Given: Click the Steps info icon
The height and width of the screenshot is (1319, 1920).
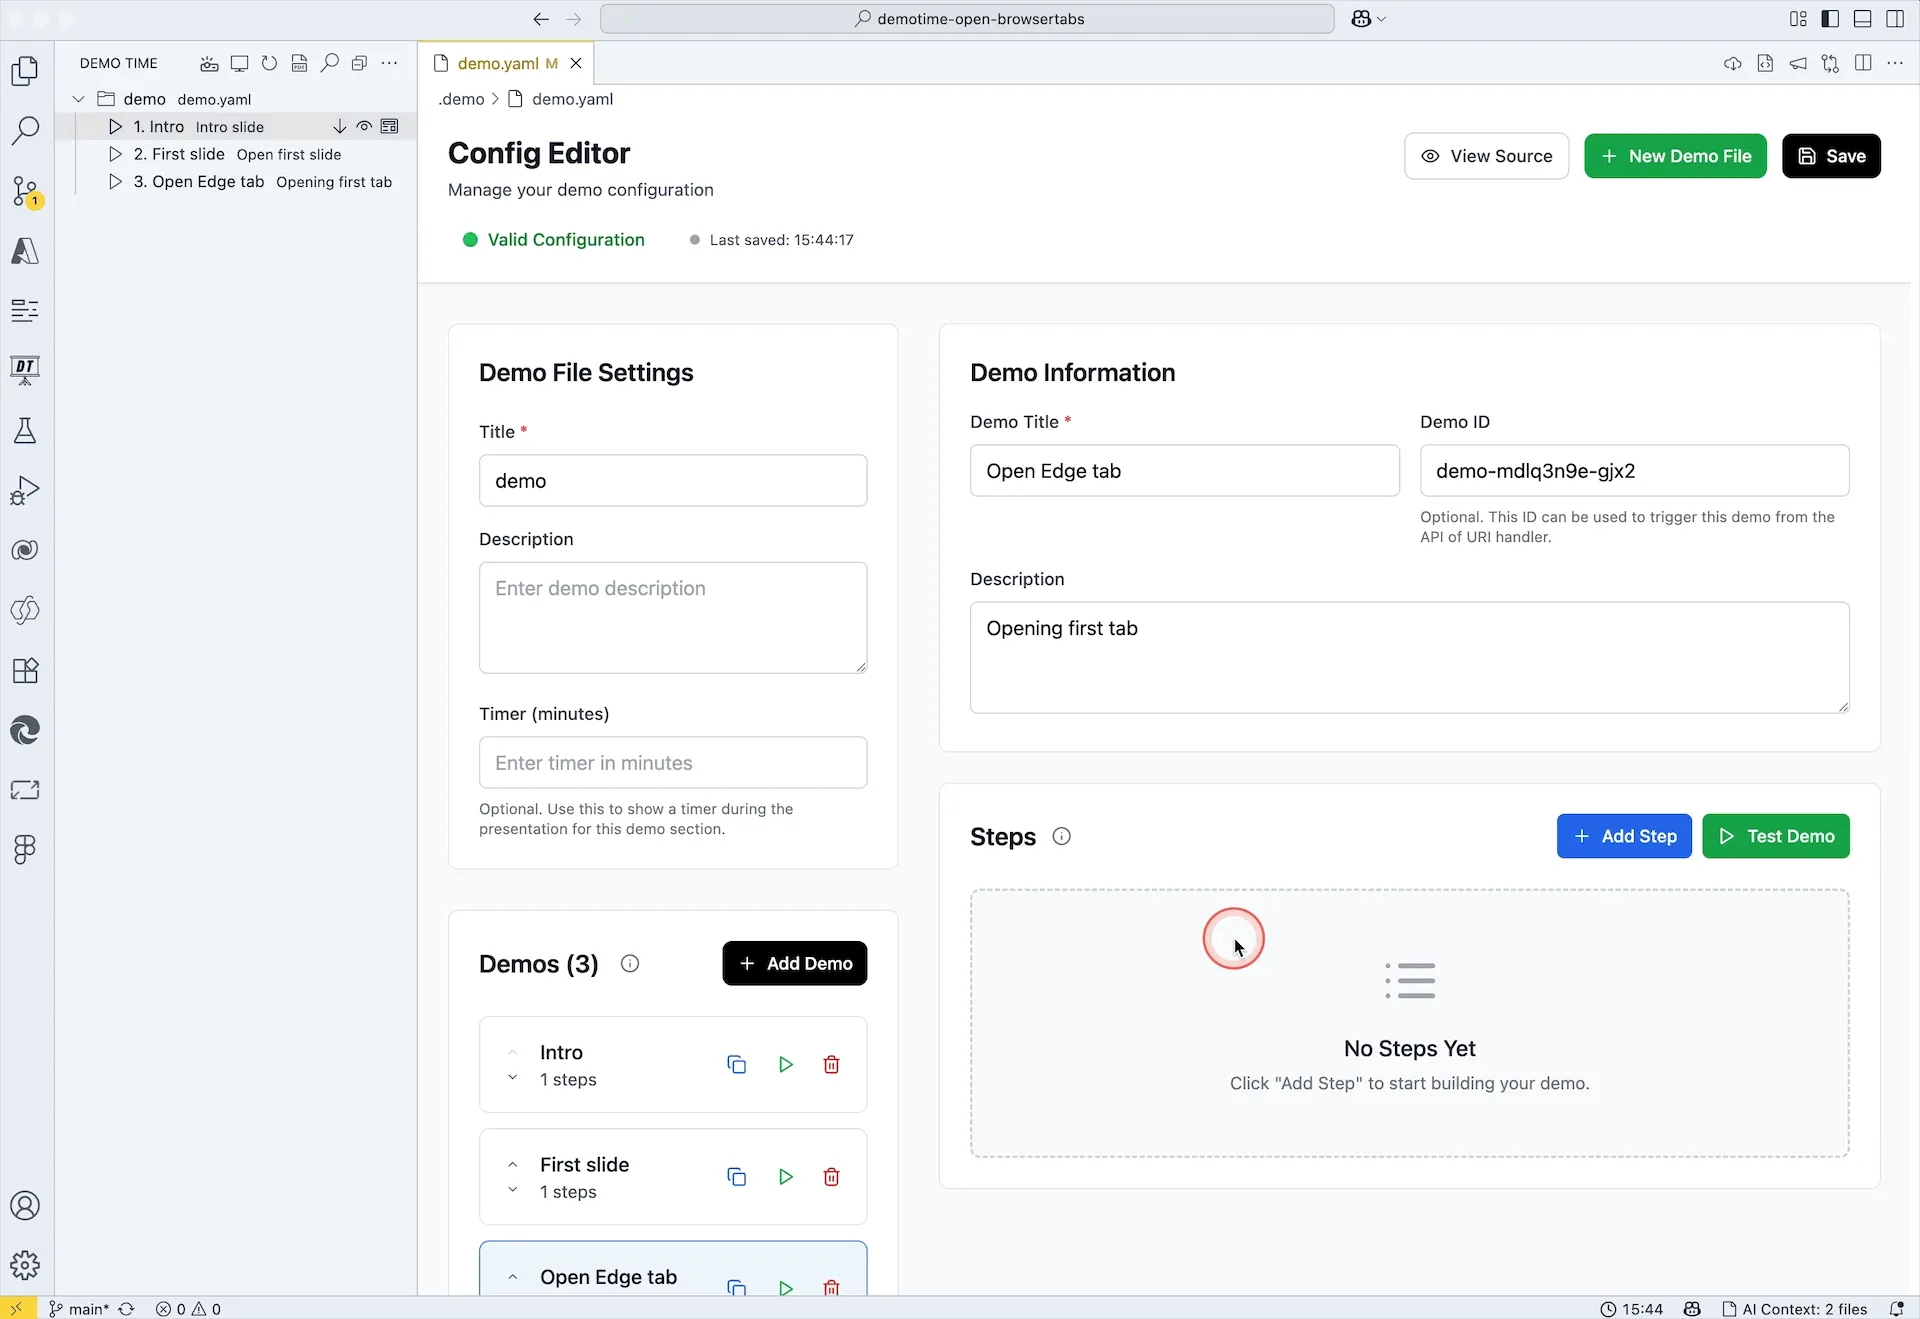Looking at the screenshot, I should [x=1062, y=837].
